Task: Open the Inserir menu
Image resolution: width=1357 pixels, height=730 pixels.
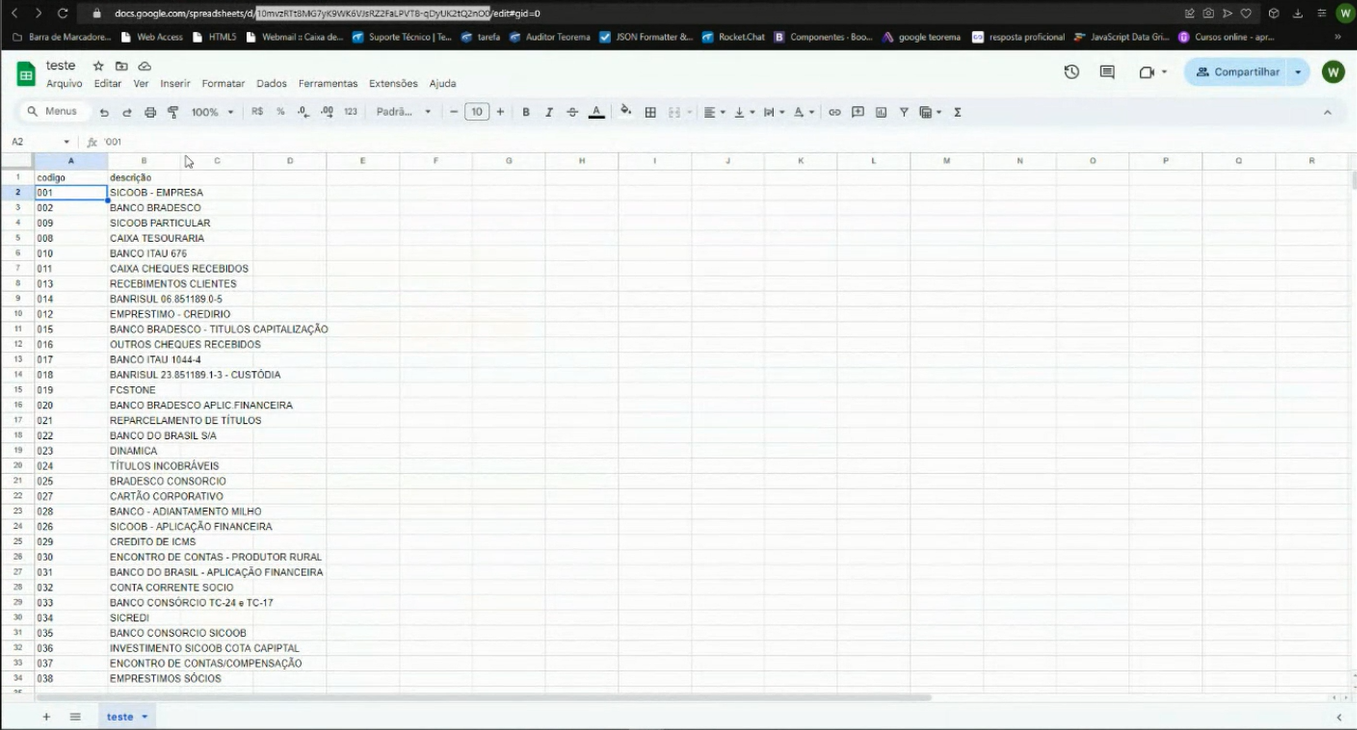Action: click(x=175, y=84)
